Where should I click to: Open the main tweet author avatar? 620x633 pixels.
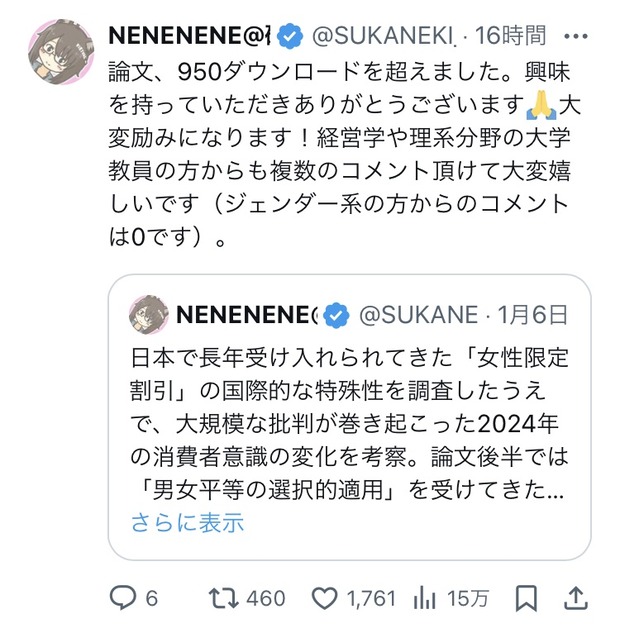click(61, 52)
